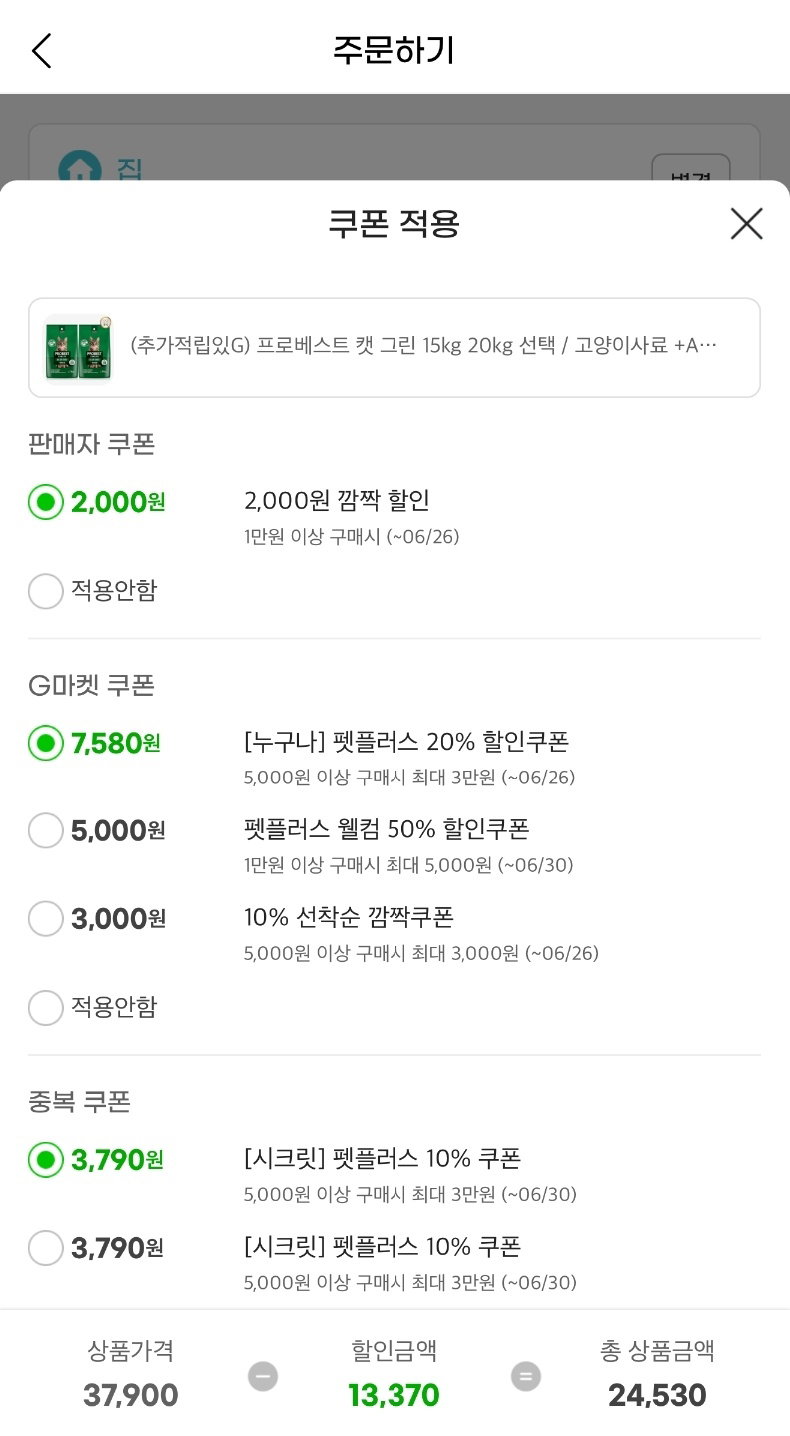790x1436 pixels.
Task: Go back using the top-left arrow
Action: pos(41,49)
